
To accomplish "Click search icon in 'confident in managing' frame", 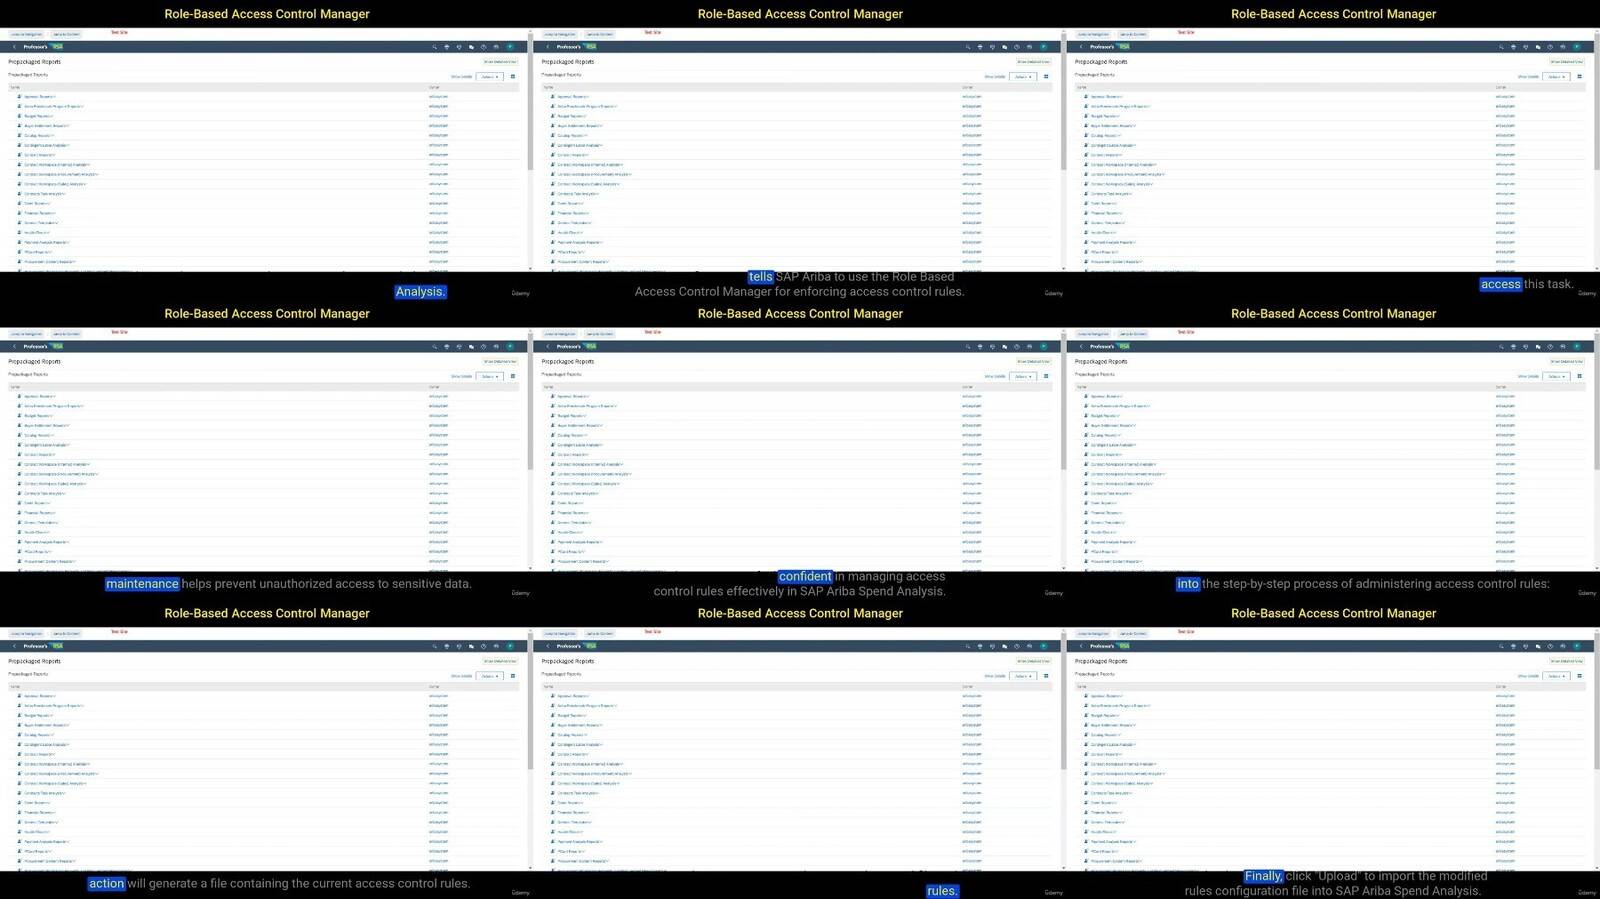I will tap(968, 347).
